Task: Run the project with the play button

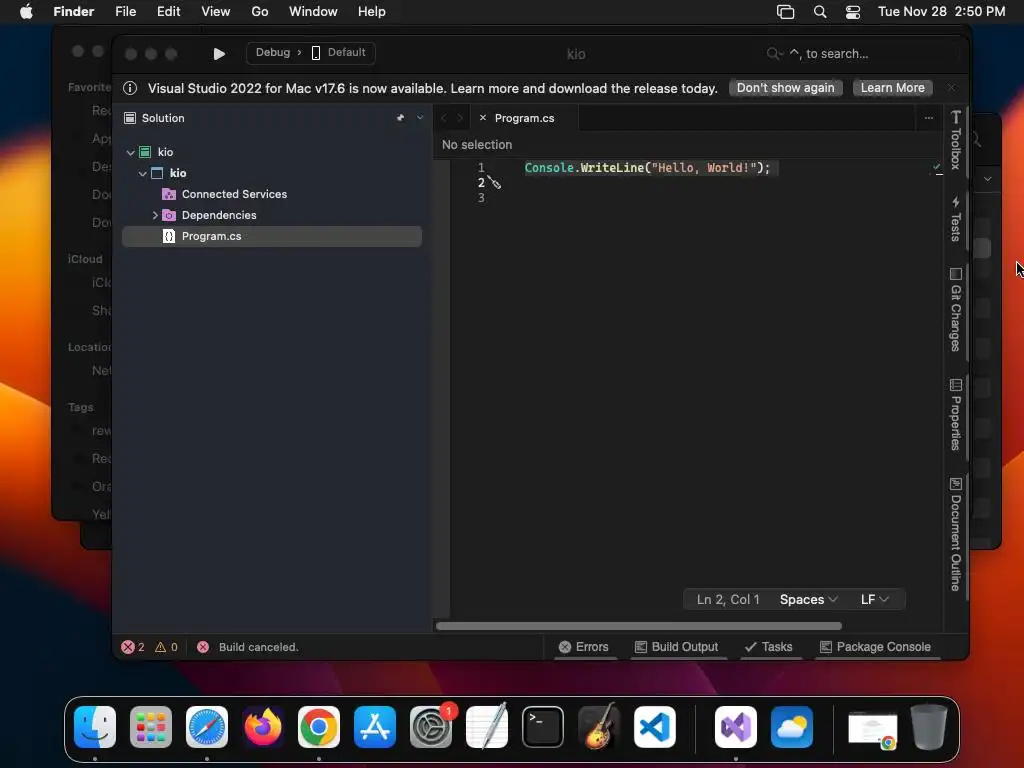Action: point(219,54)
